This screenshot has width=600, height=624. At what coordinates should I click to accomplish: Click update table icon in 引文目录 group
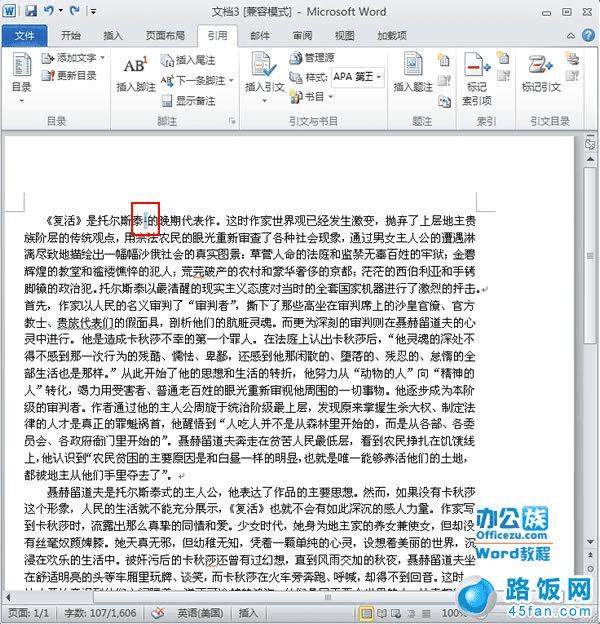(x=572, y=76)
